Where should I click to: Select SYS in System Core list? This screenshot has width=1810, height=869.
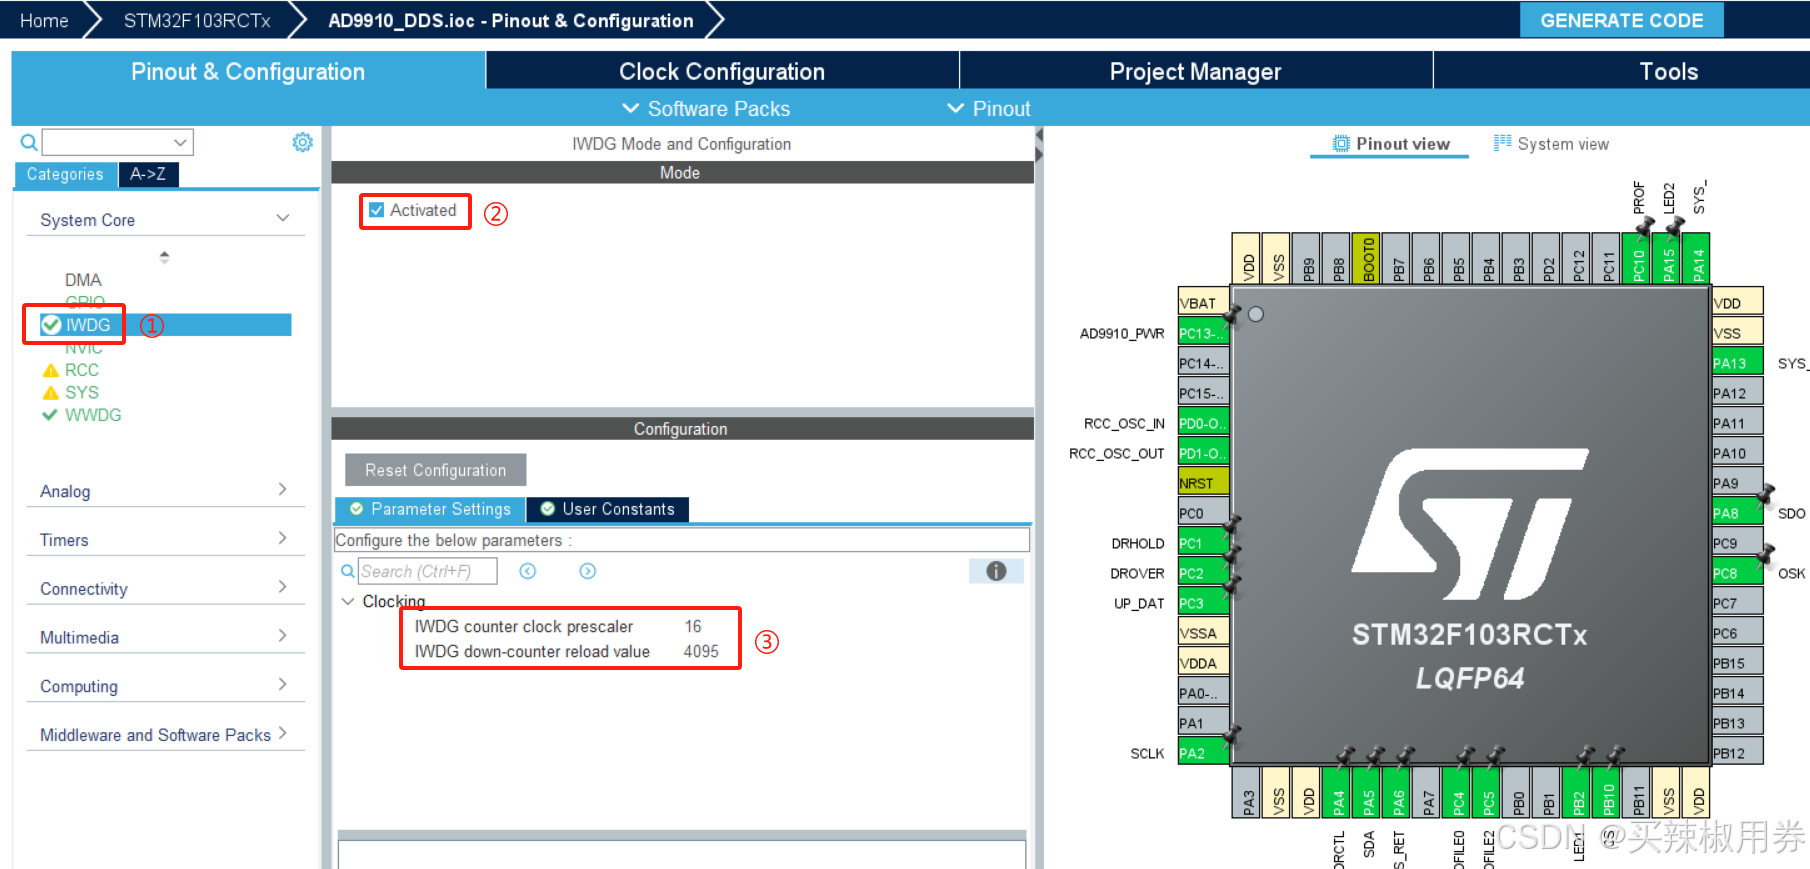(82, 393)
